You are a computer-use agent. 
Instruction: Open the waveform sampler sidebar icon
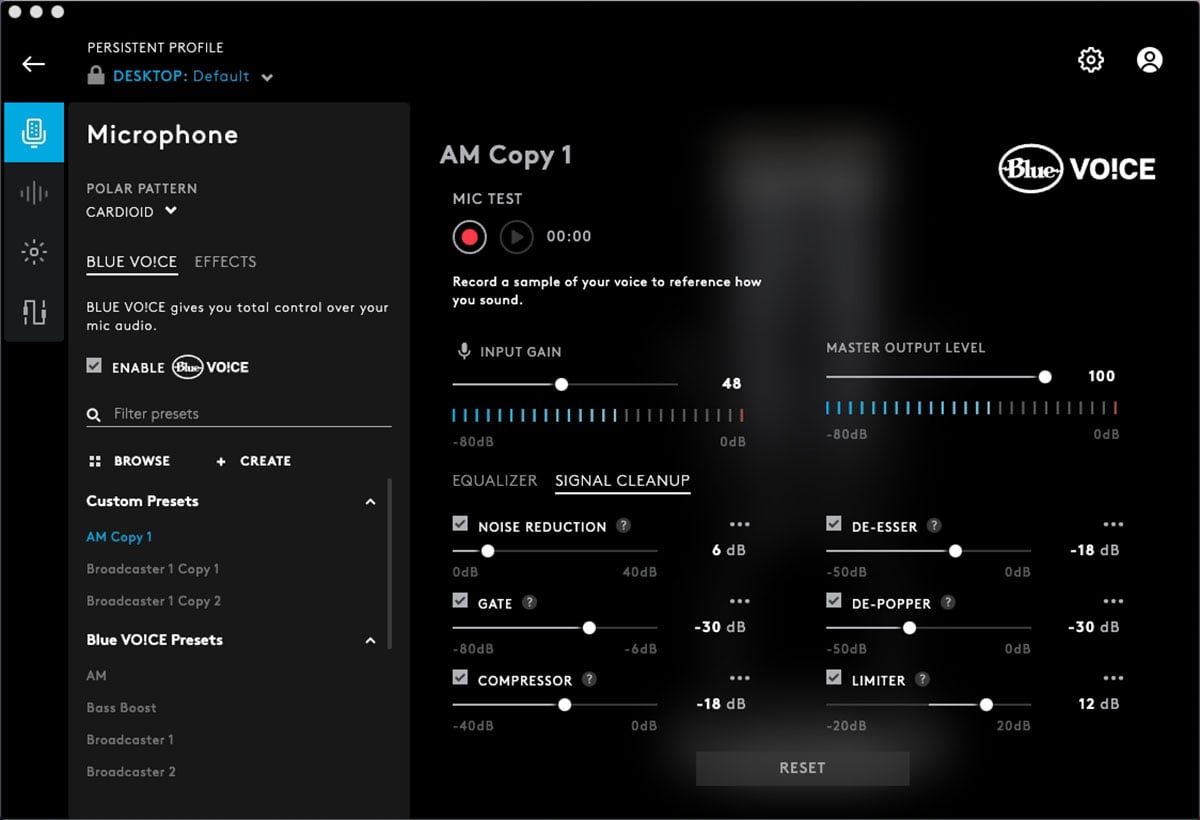click(34, 193)
